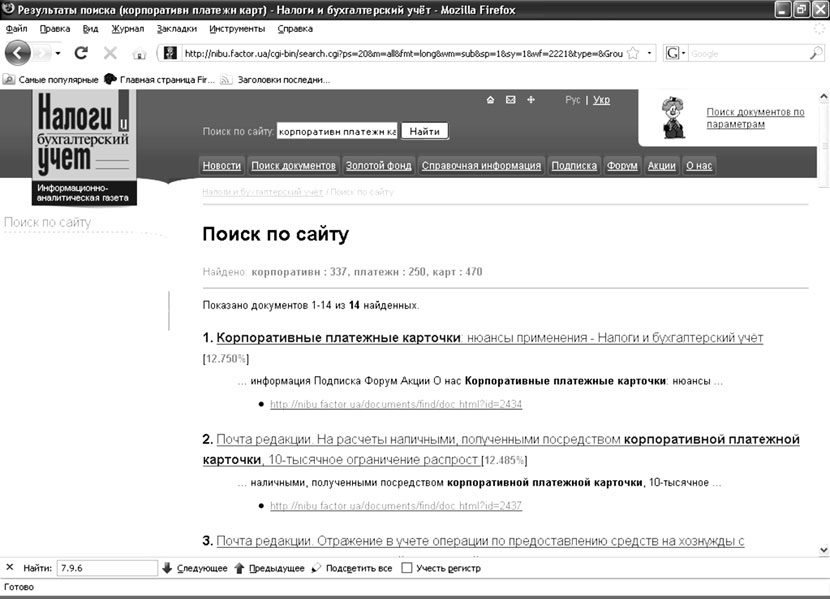This screenshot has height=599, width=830.
Task: Switch site language to Укр
Action: point(601,100)
